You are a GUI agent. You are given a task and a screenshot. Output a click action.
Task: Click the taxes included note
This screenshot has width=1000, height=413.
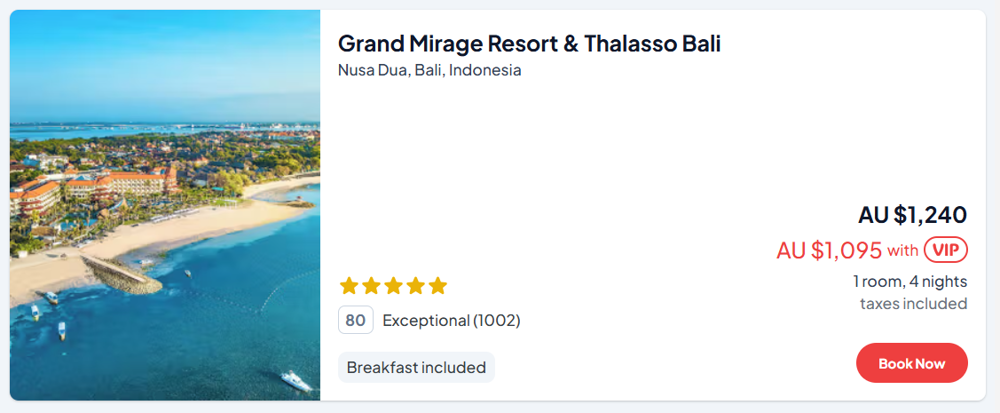pos(913,303)
